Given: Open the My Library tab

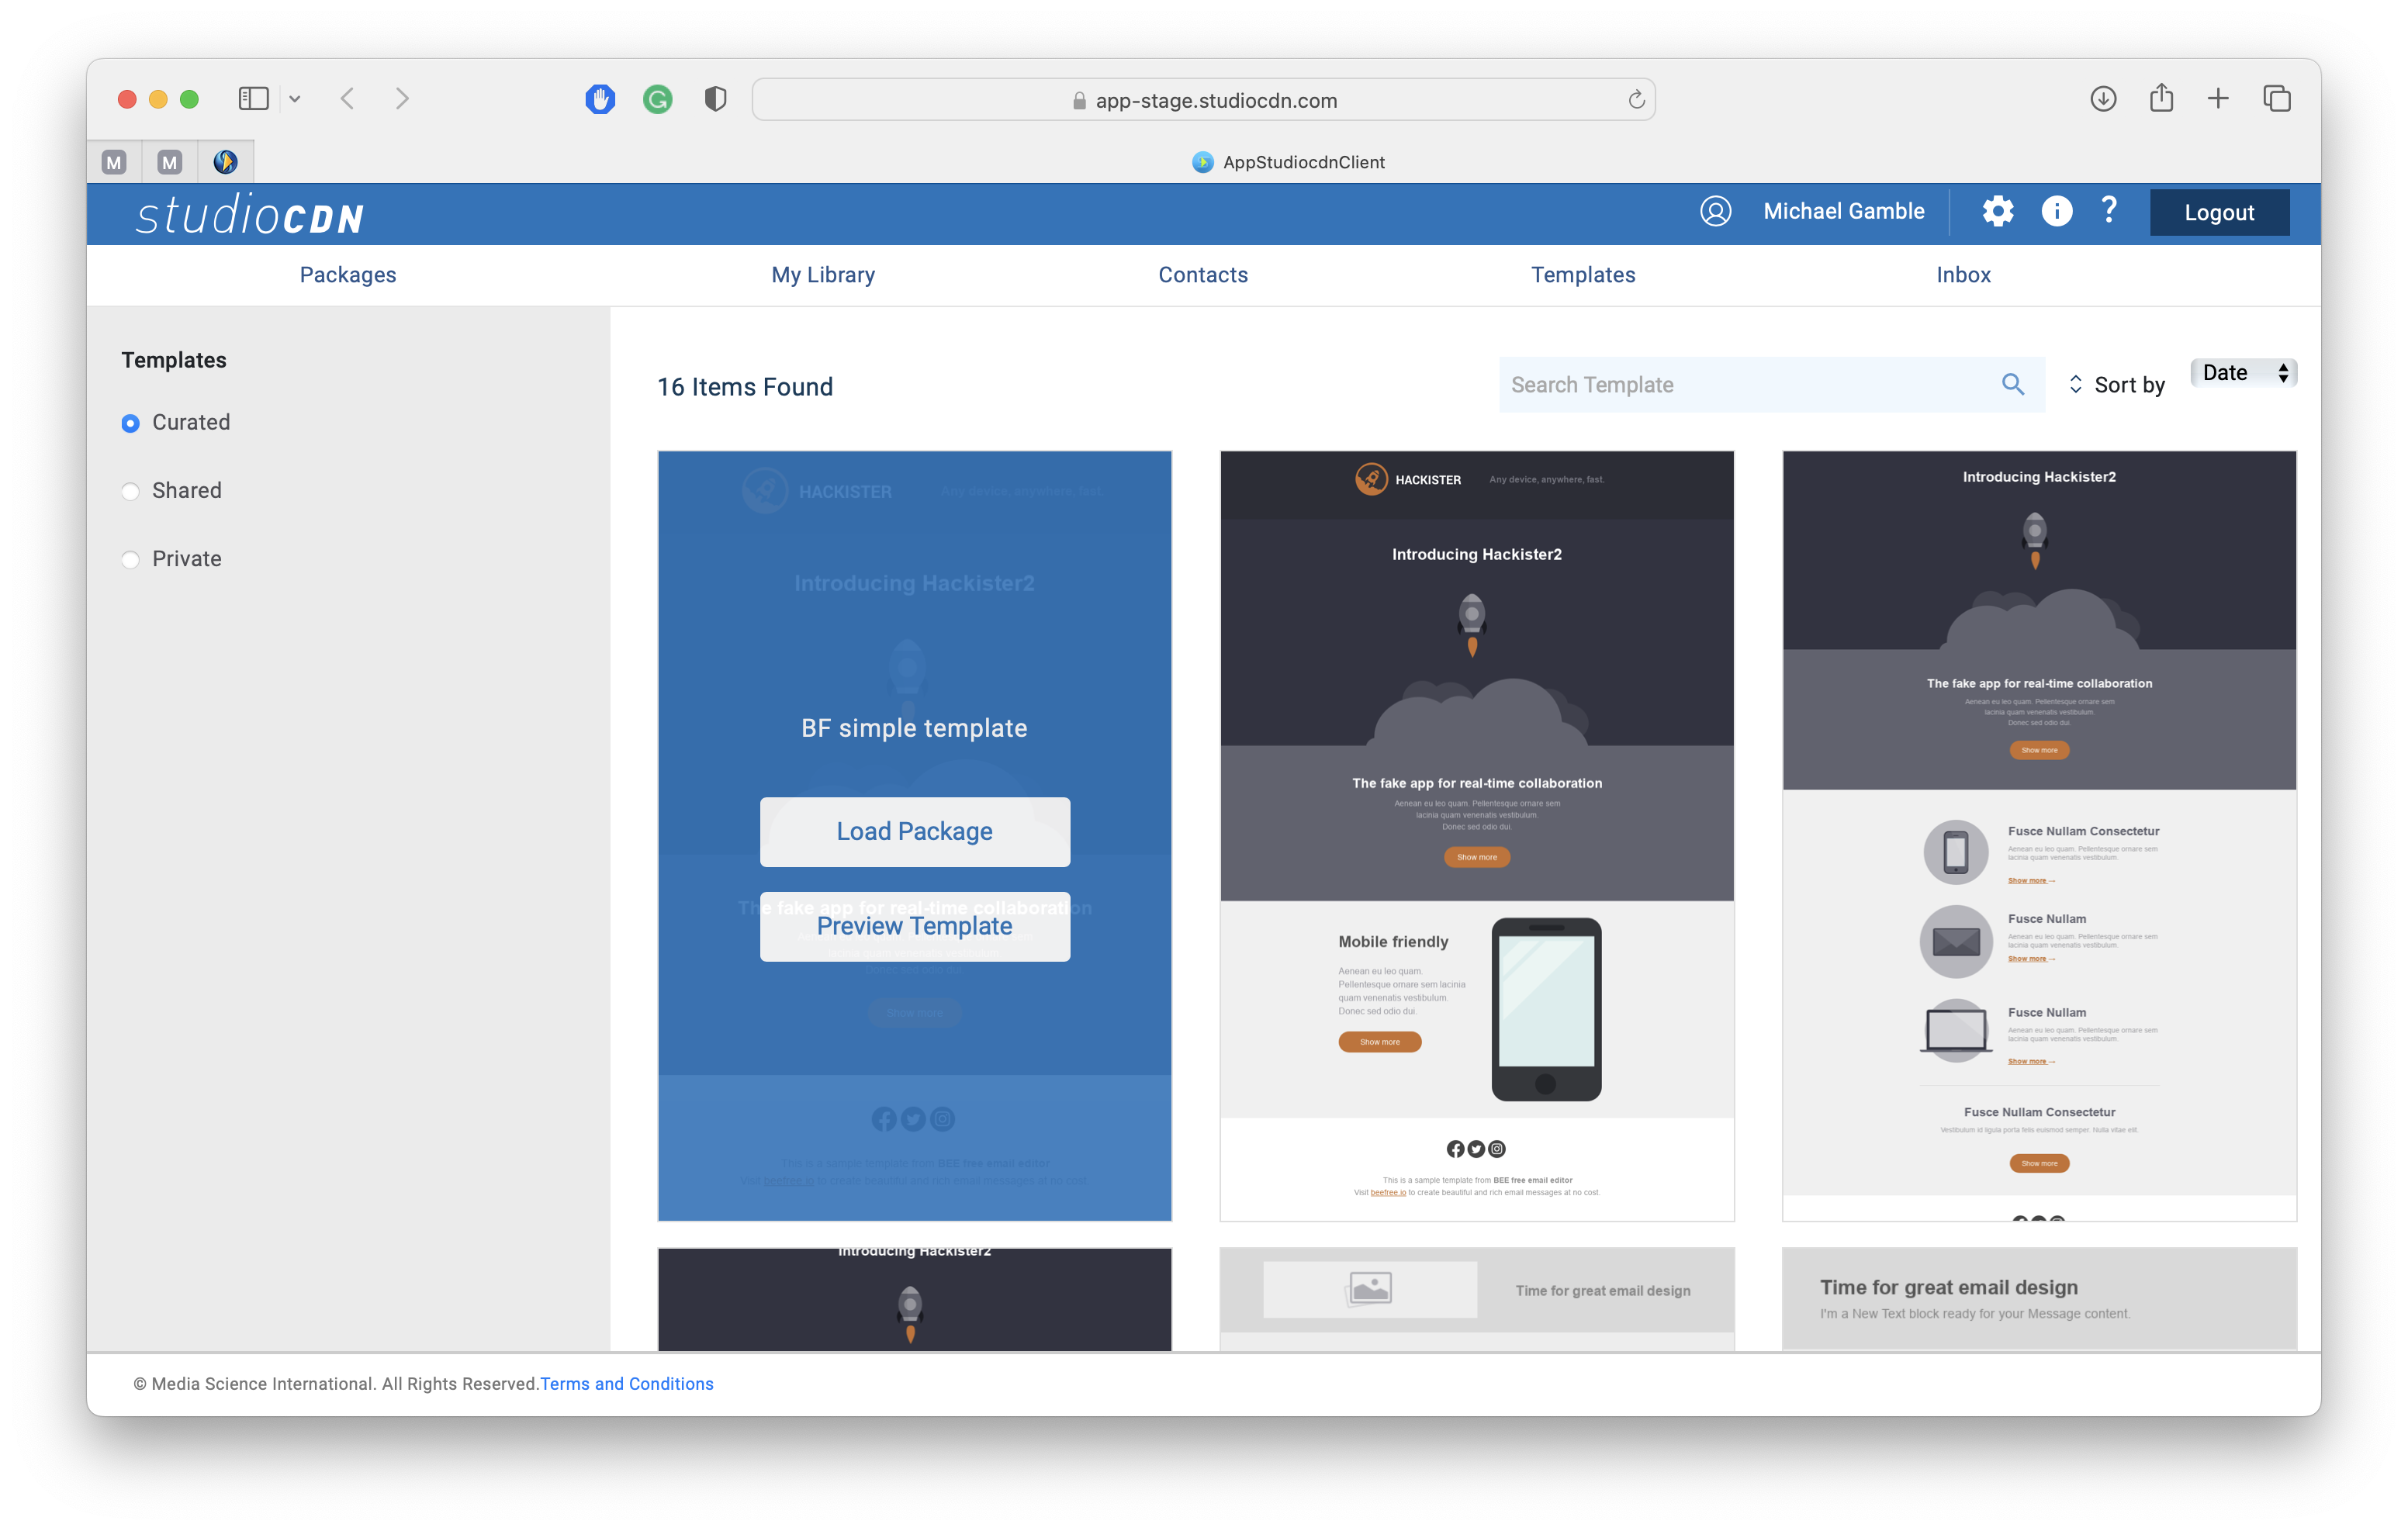Looking at the screenshot, I should [x=823, y=275].
